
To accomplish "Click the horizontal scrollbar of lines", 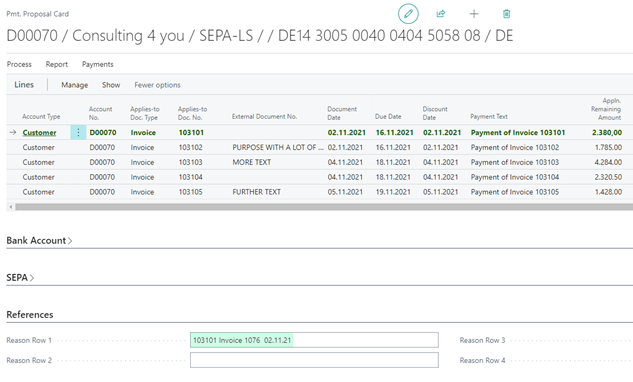I will point(323,207).
